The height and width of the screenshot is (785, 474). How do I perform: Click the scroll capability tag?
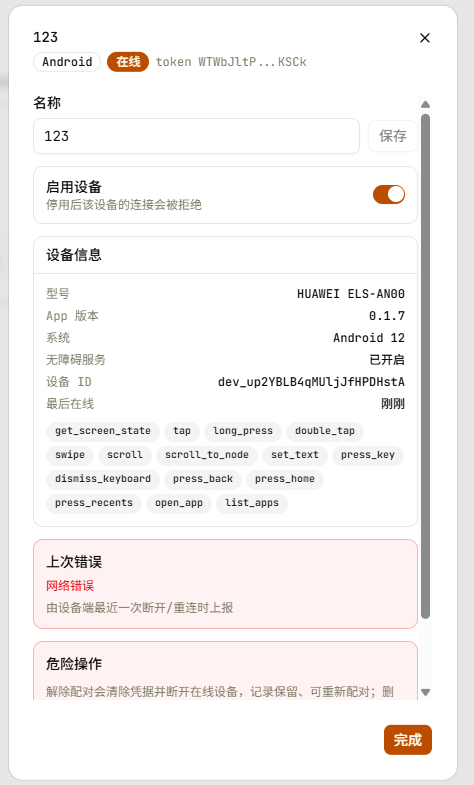point(125,455)
